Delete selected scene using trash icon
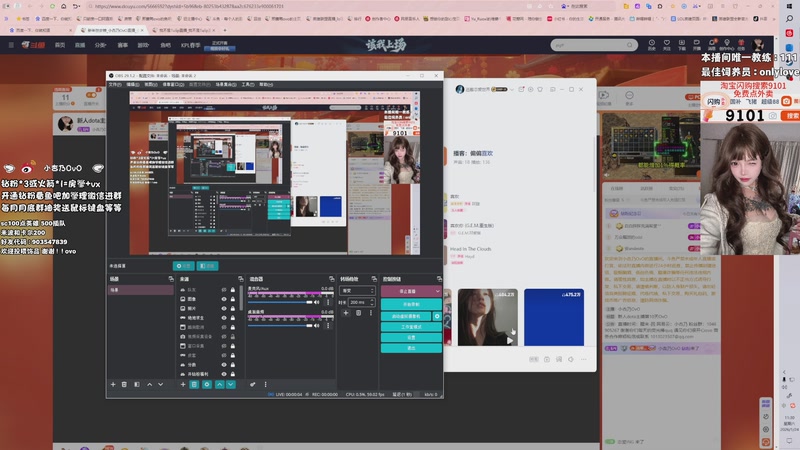This screenshot has width=800, height=450. tap(124, 384)
